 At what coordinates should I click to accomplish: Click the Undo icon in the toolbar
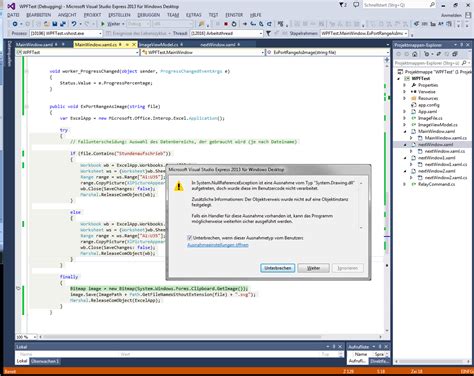(x=74, y=24)
